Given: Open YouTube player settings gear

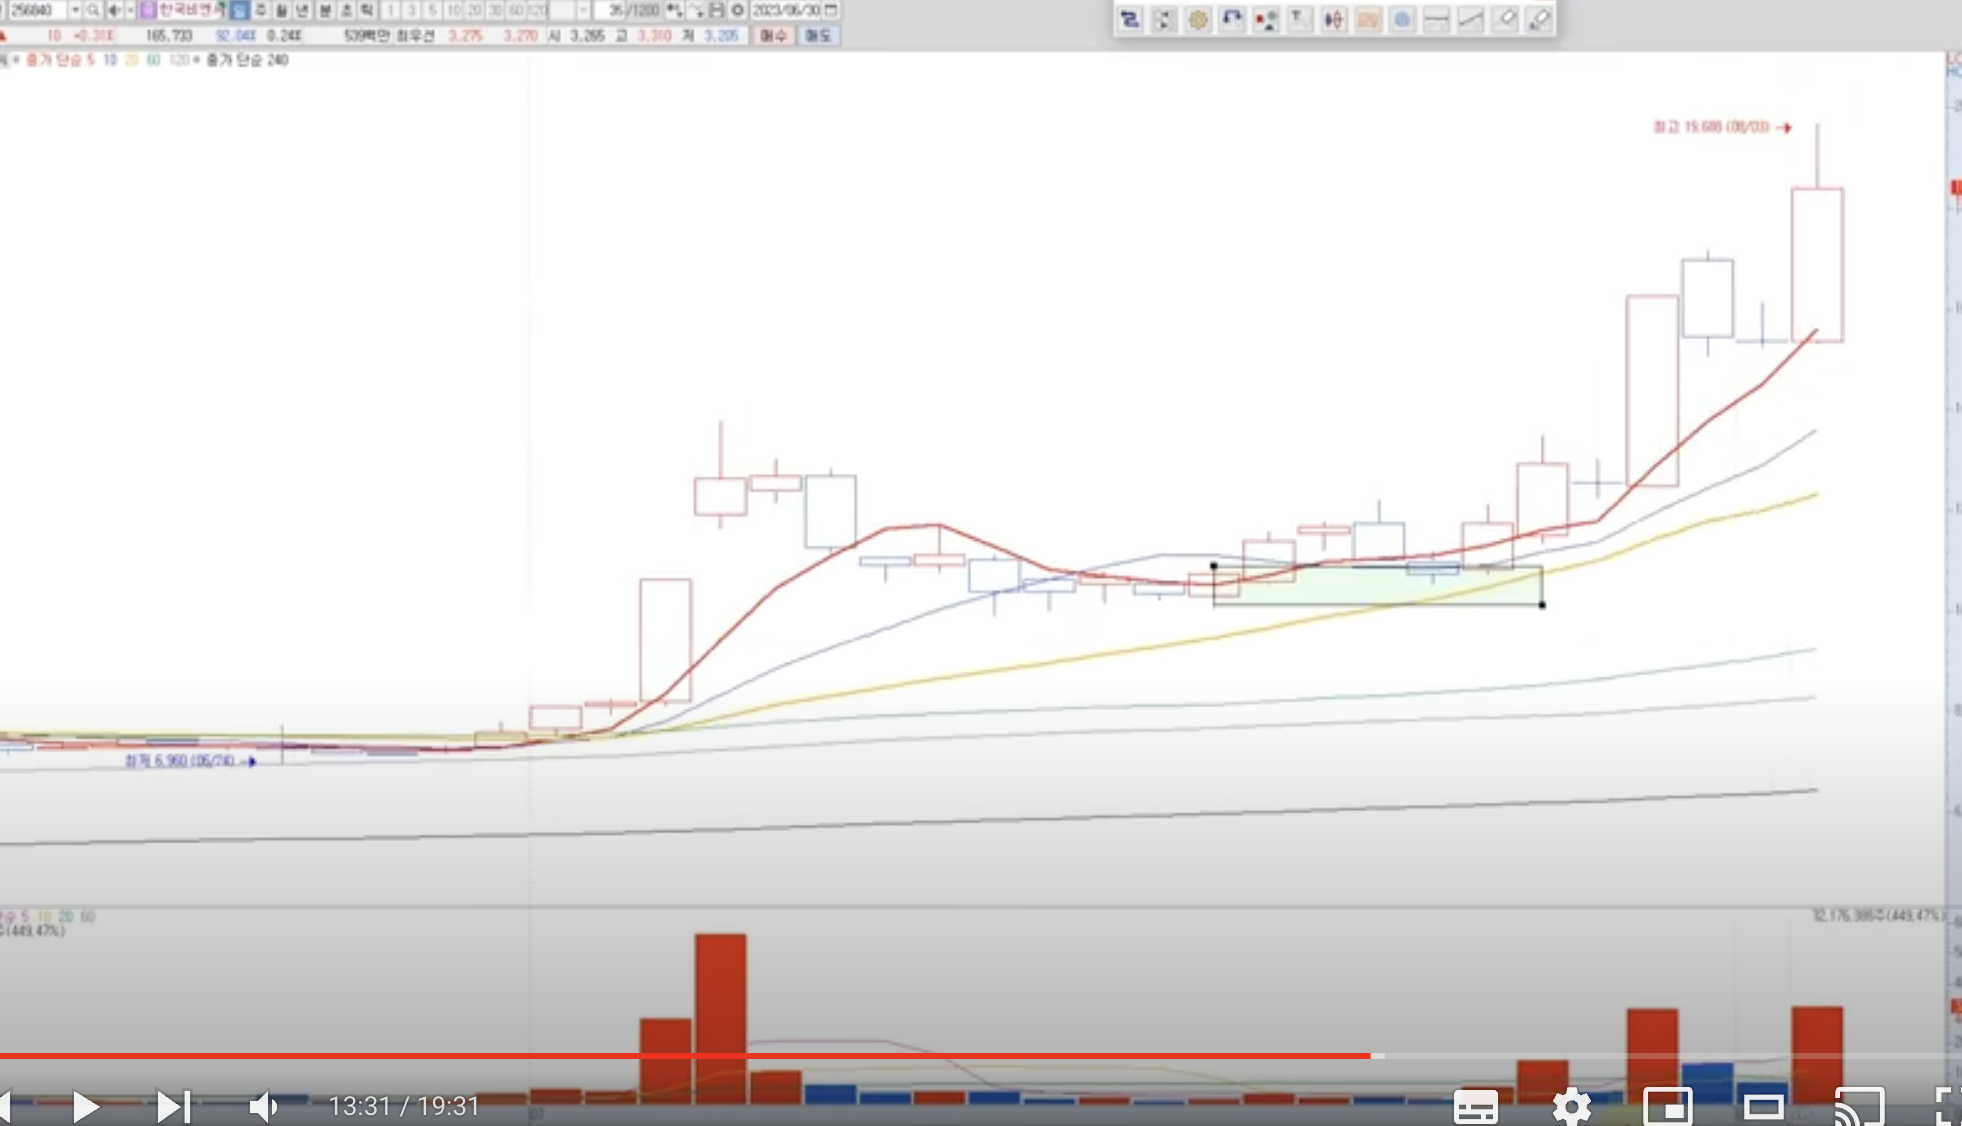Looking at the screenshot, I should coord(1571,1106).
